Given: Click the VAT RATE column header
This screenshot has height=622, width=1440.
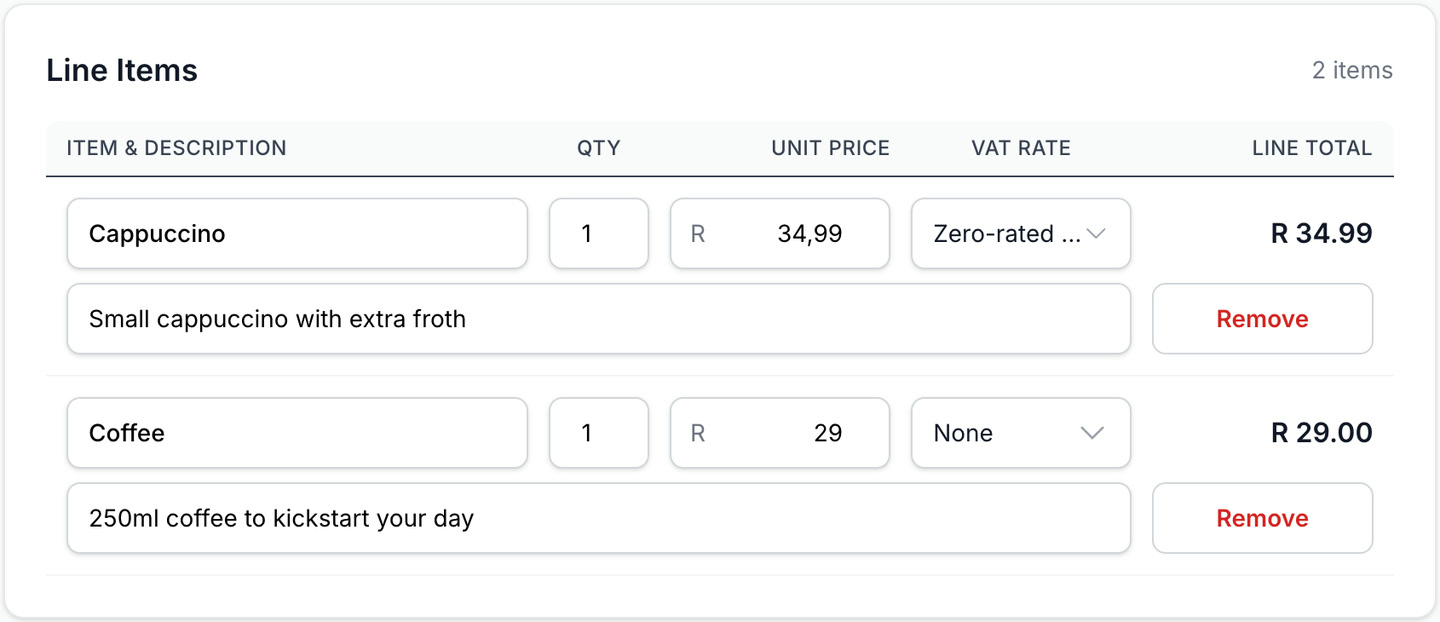Looking at the screenshot, I should [1021, 147].
